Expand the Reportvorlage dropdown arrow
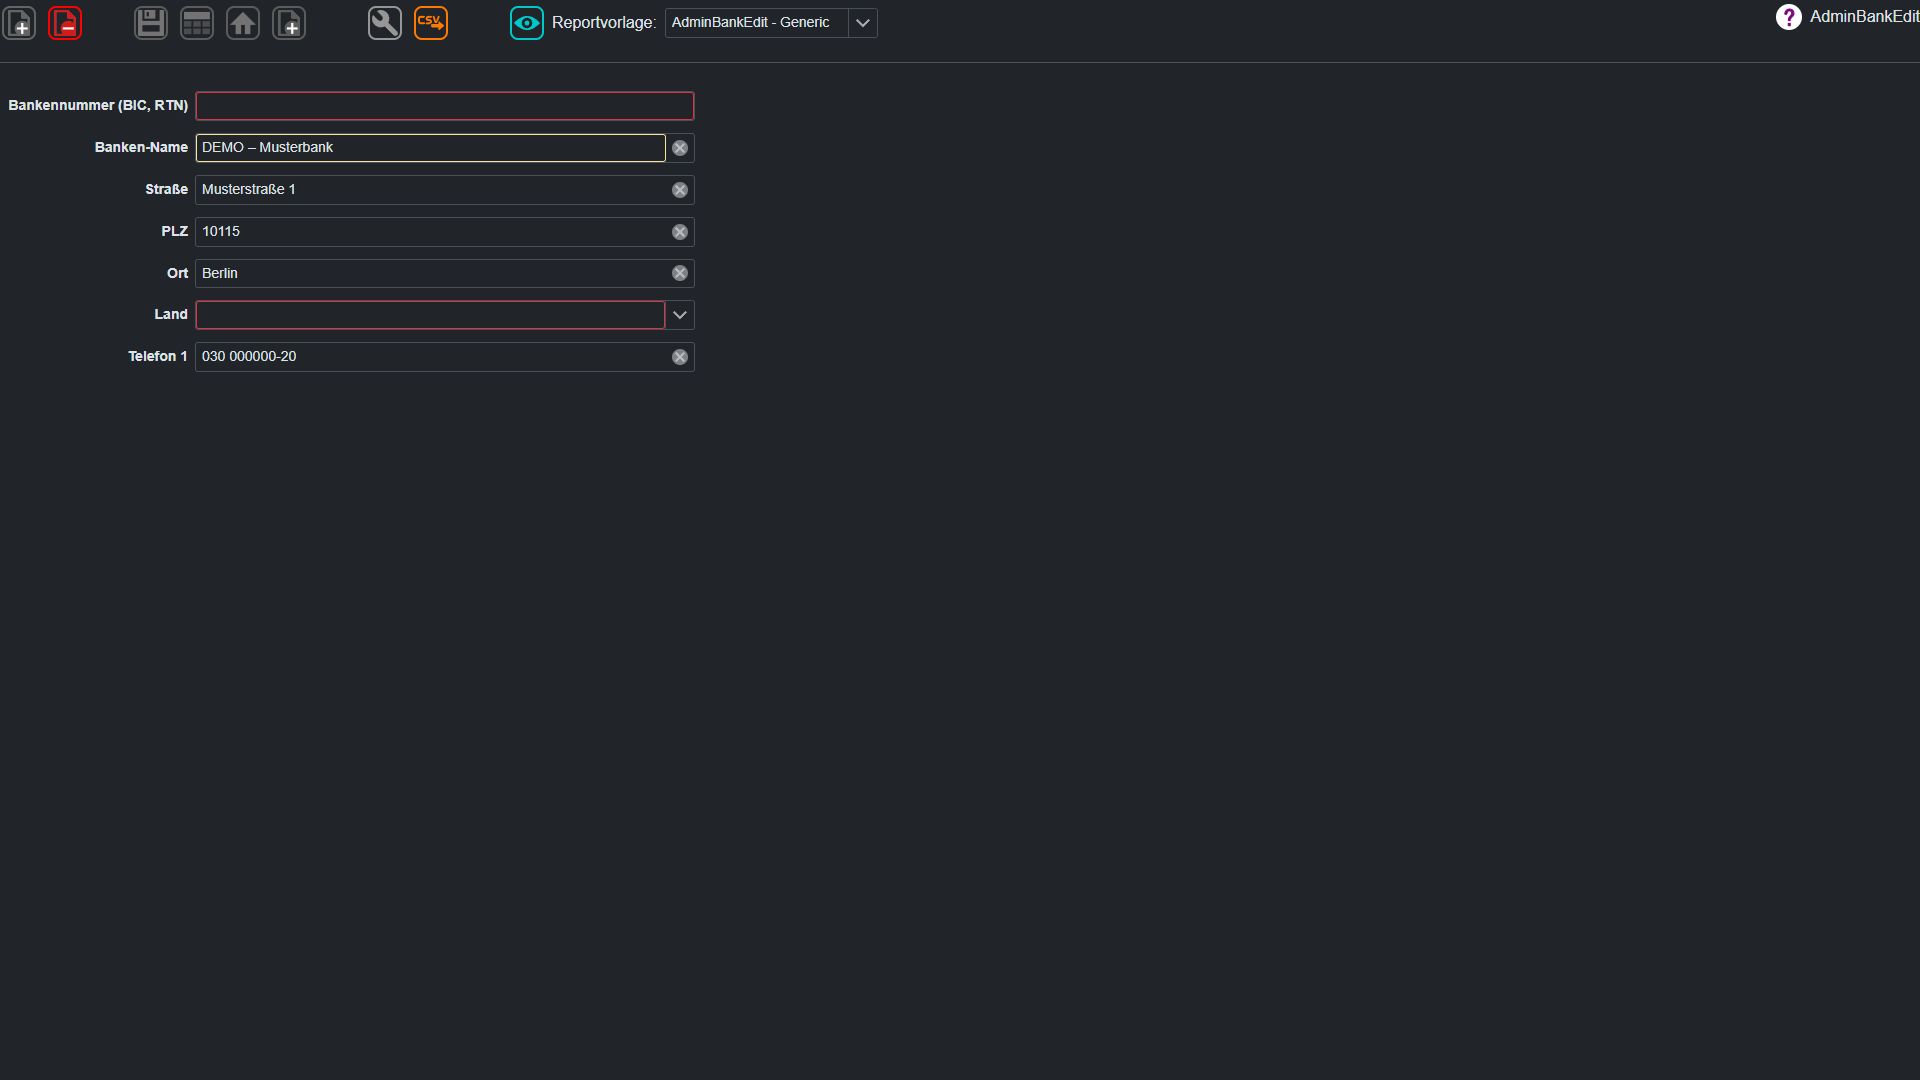Screen dimensions: 1920x1080 tap(863, 23)
